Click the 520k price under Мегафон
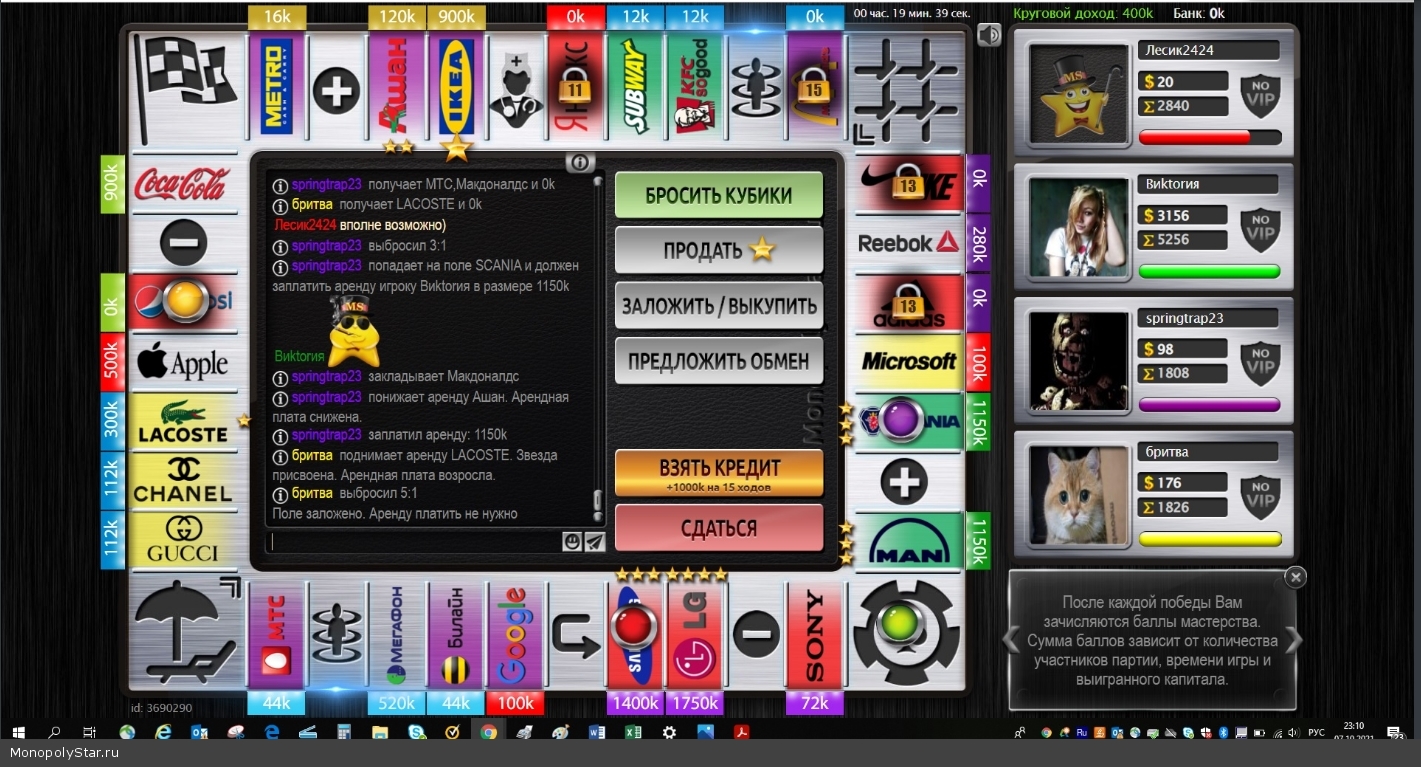The image size is (1421, 767). 396,703
